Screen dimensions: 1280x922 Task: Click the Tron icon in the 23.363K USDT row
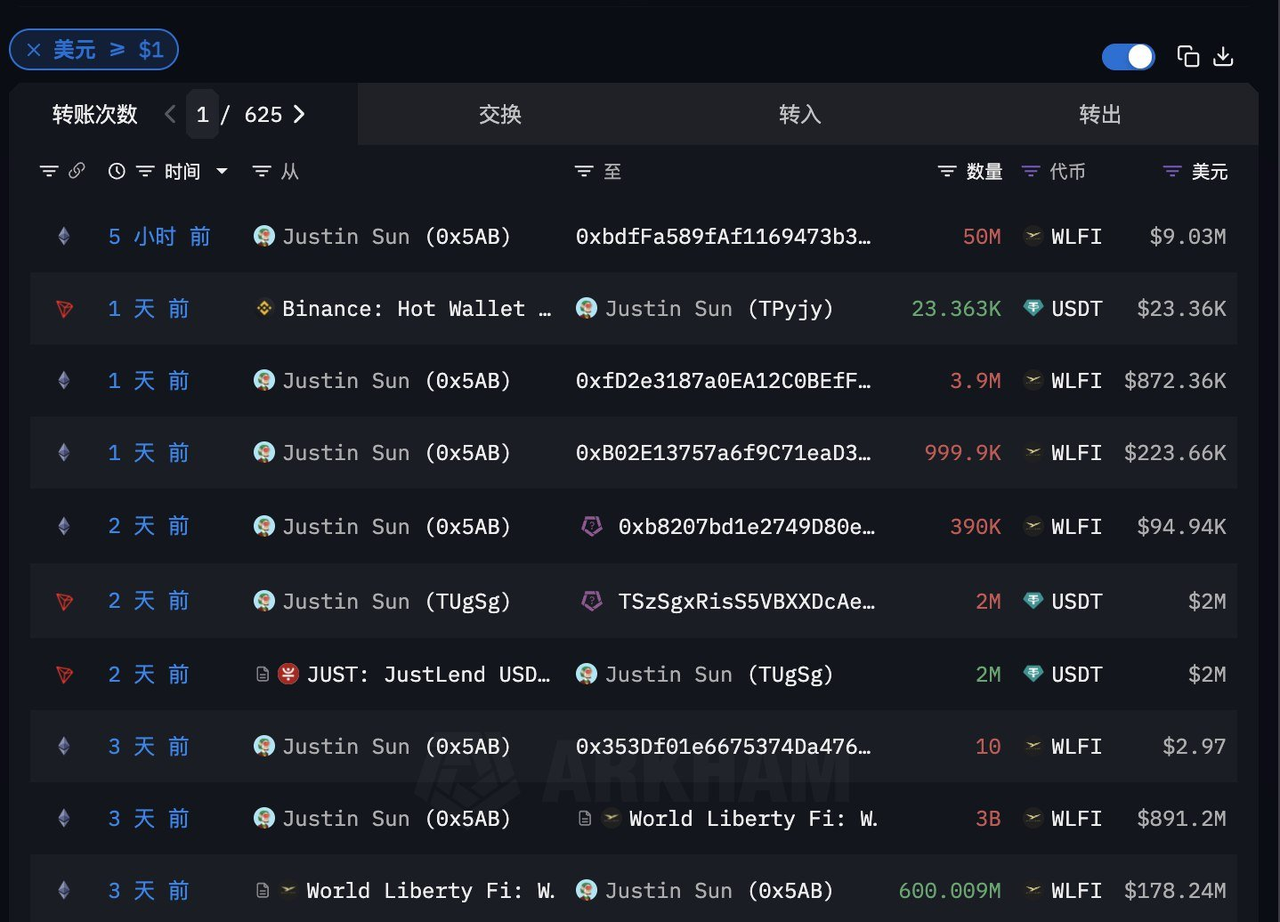[x=64, y=309]
